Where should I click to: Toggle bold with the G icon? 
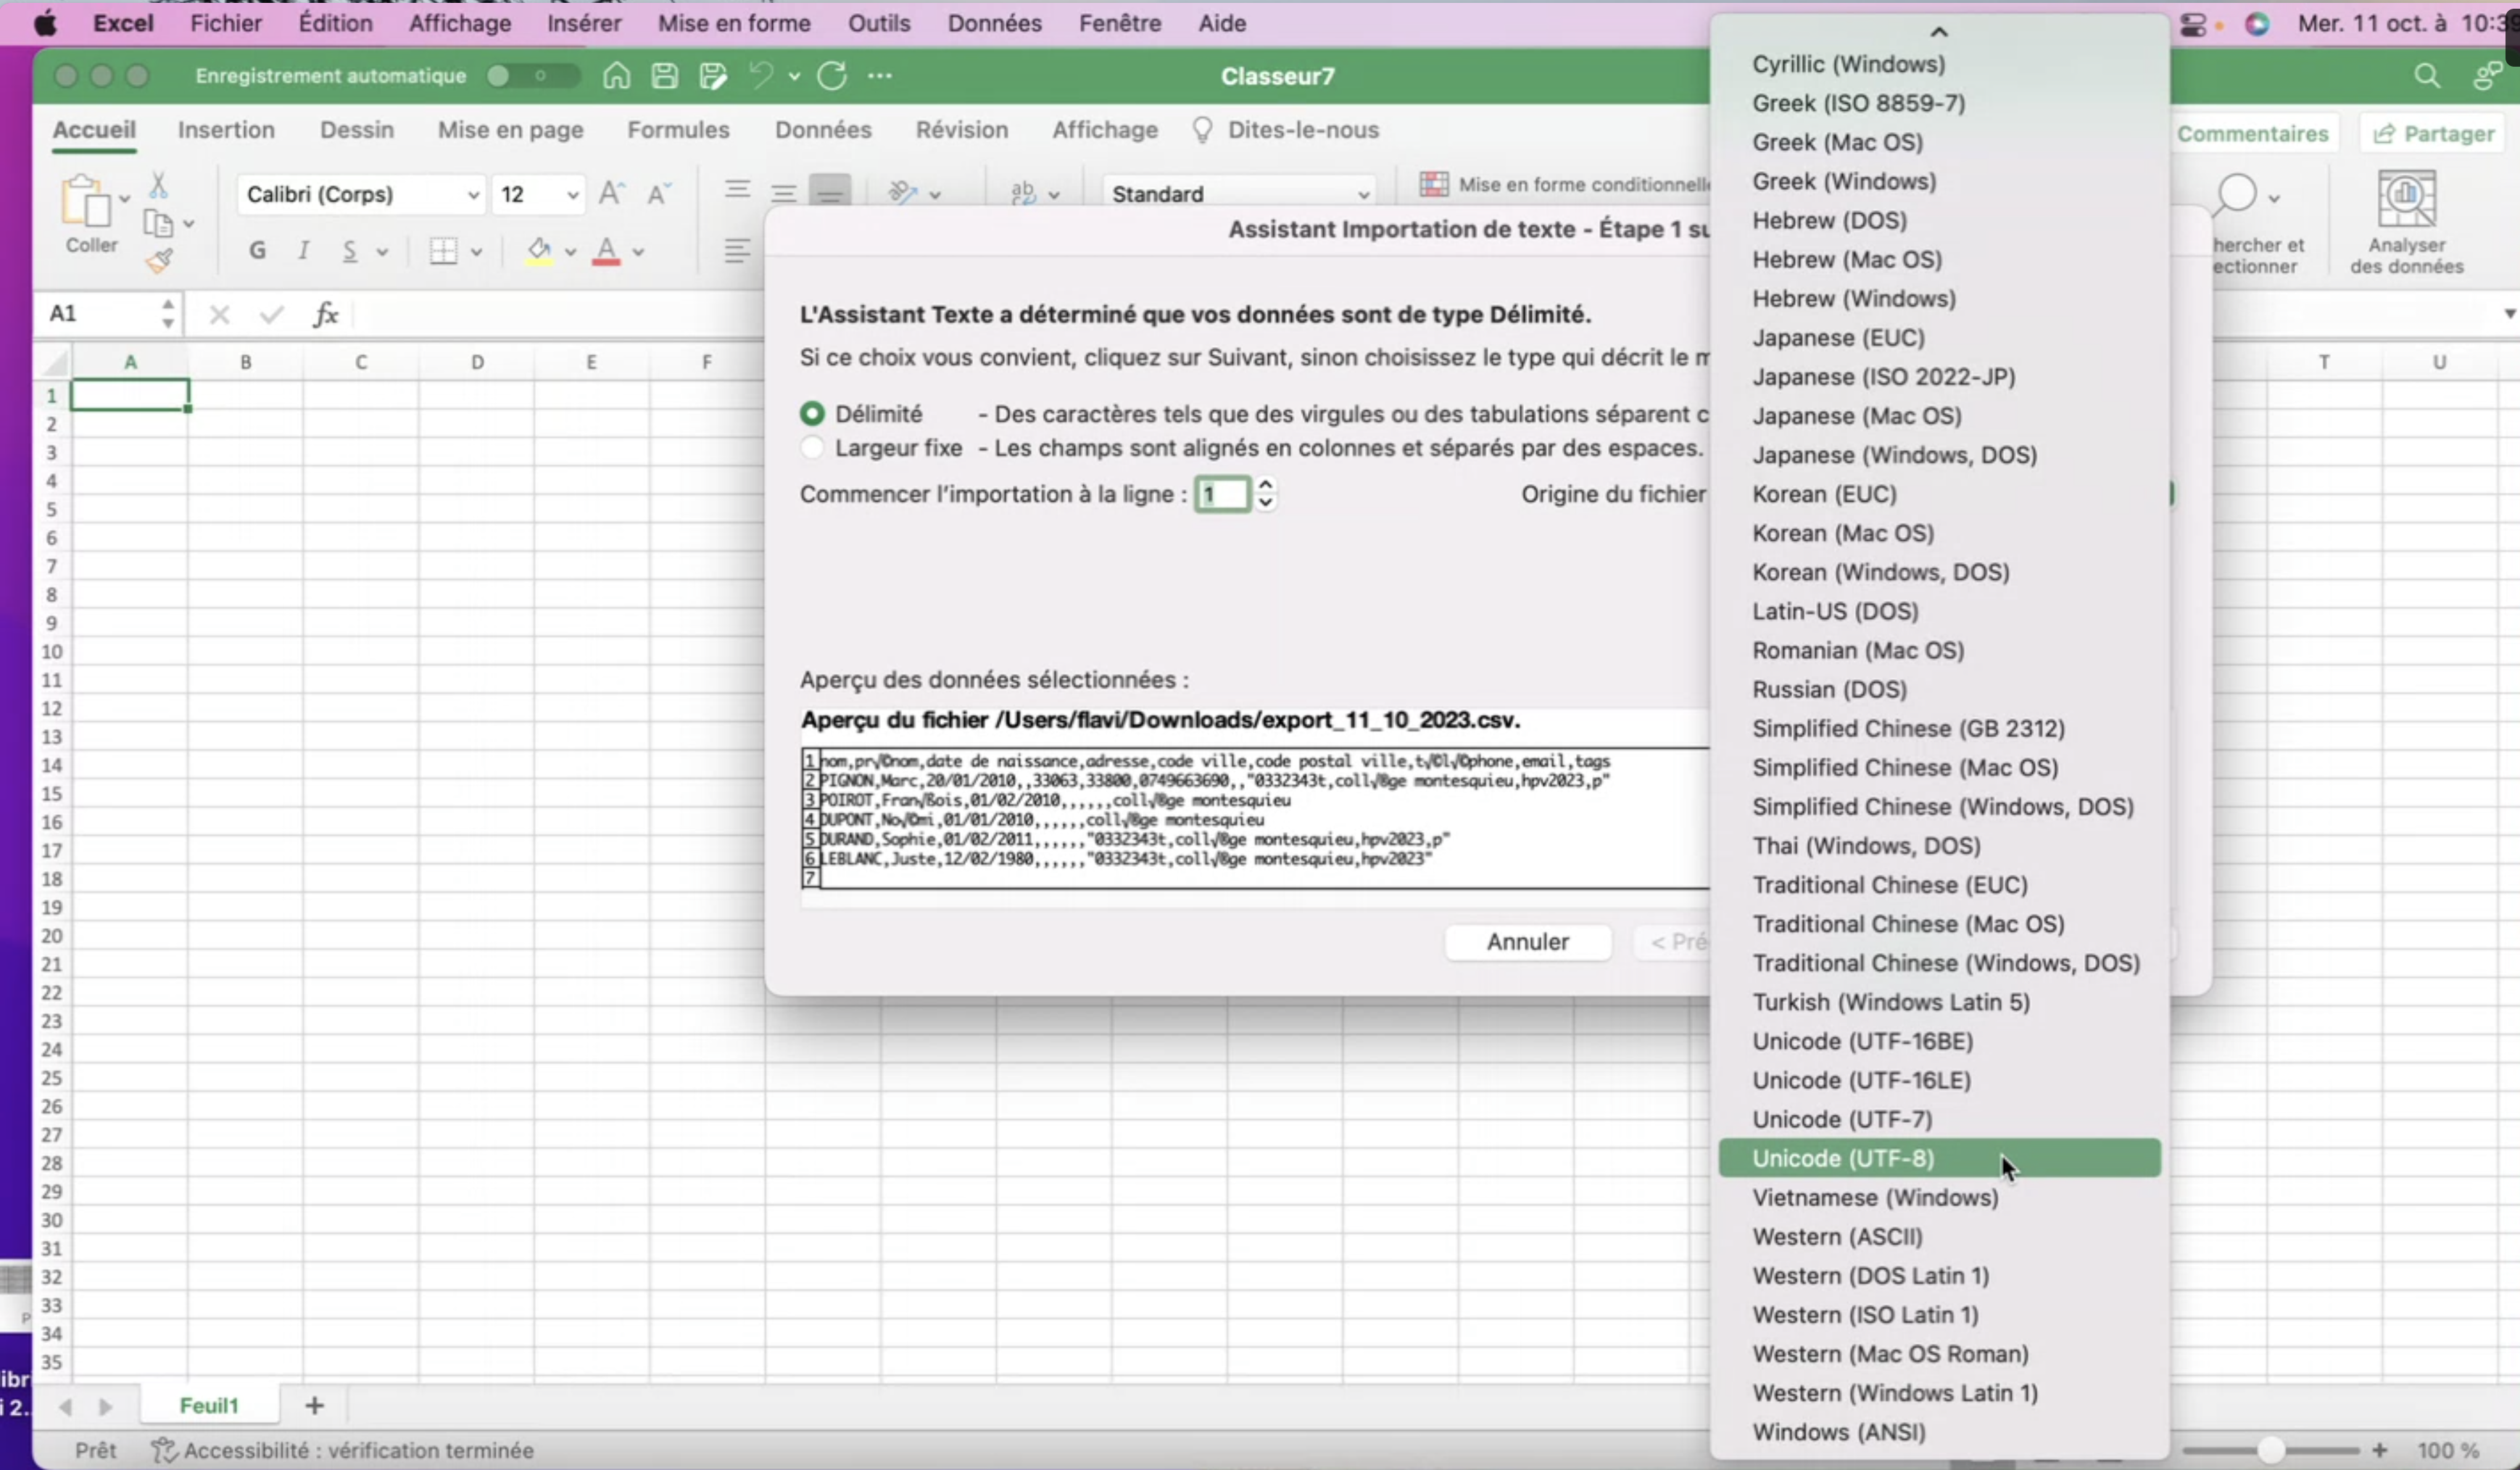click(257, 251)
